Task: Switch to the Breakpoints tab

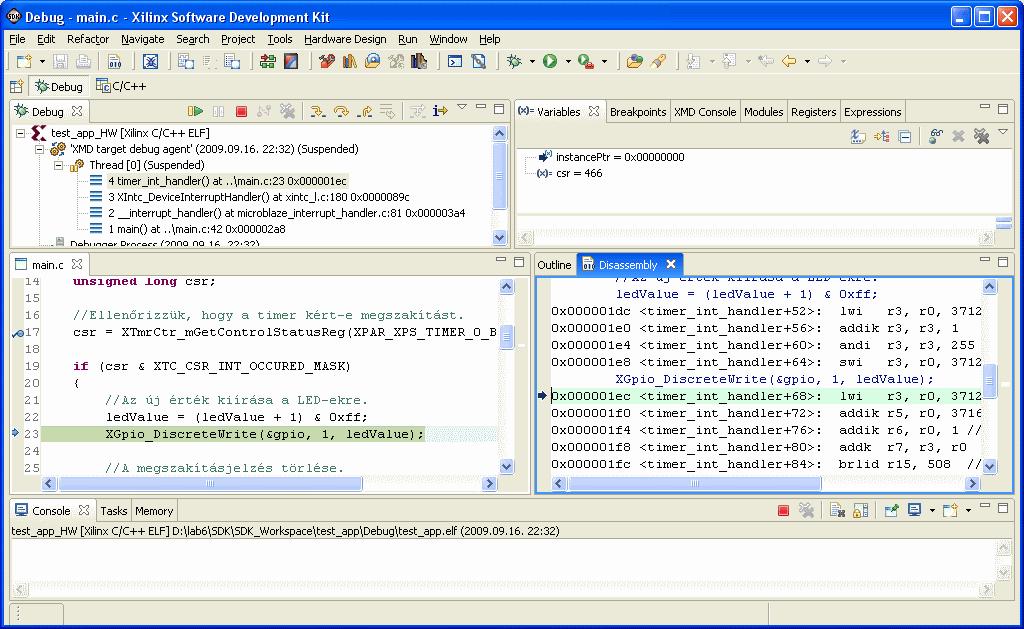Action: [637, 112]
